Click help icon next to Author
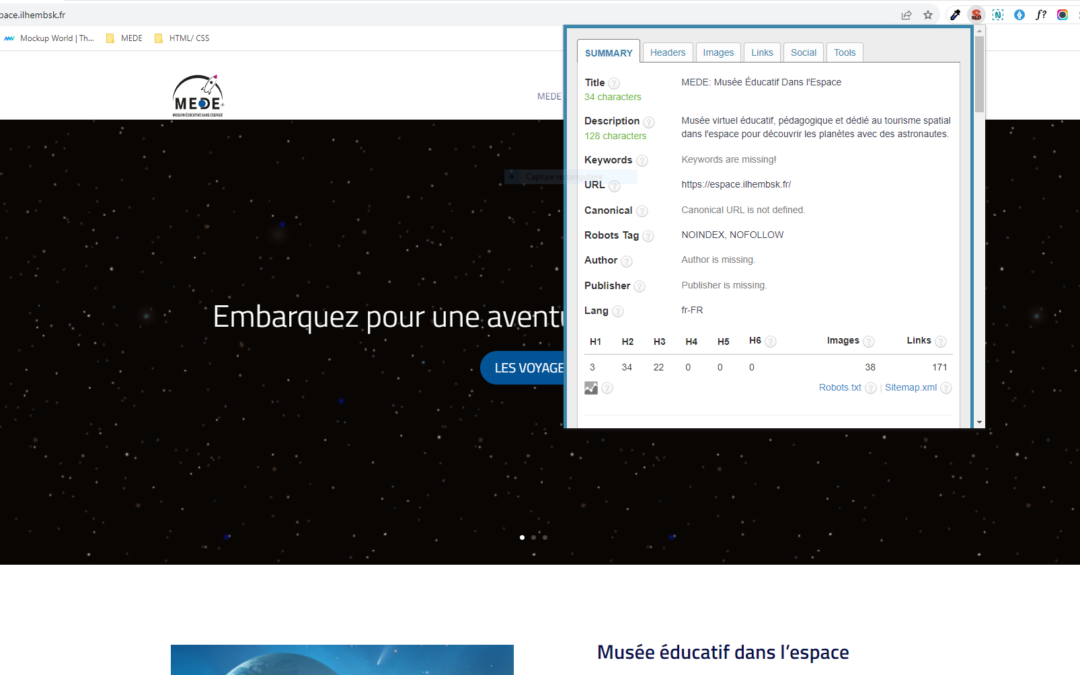Viewport: 1080px width, 675px height. coord(627,261)
